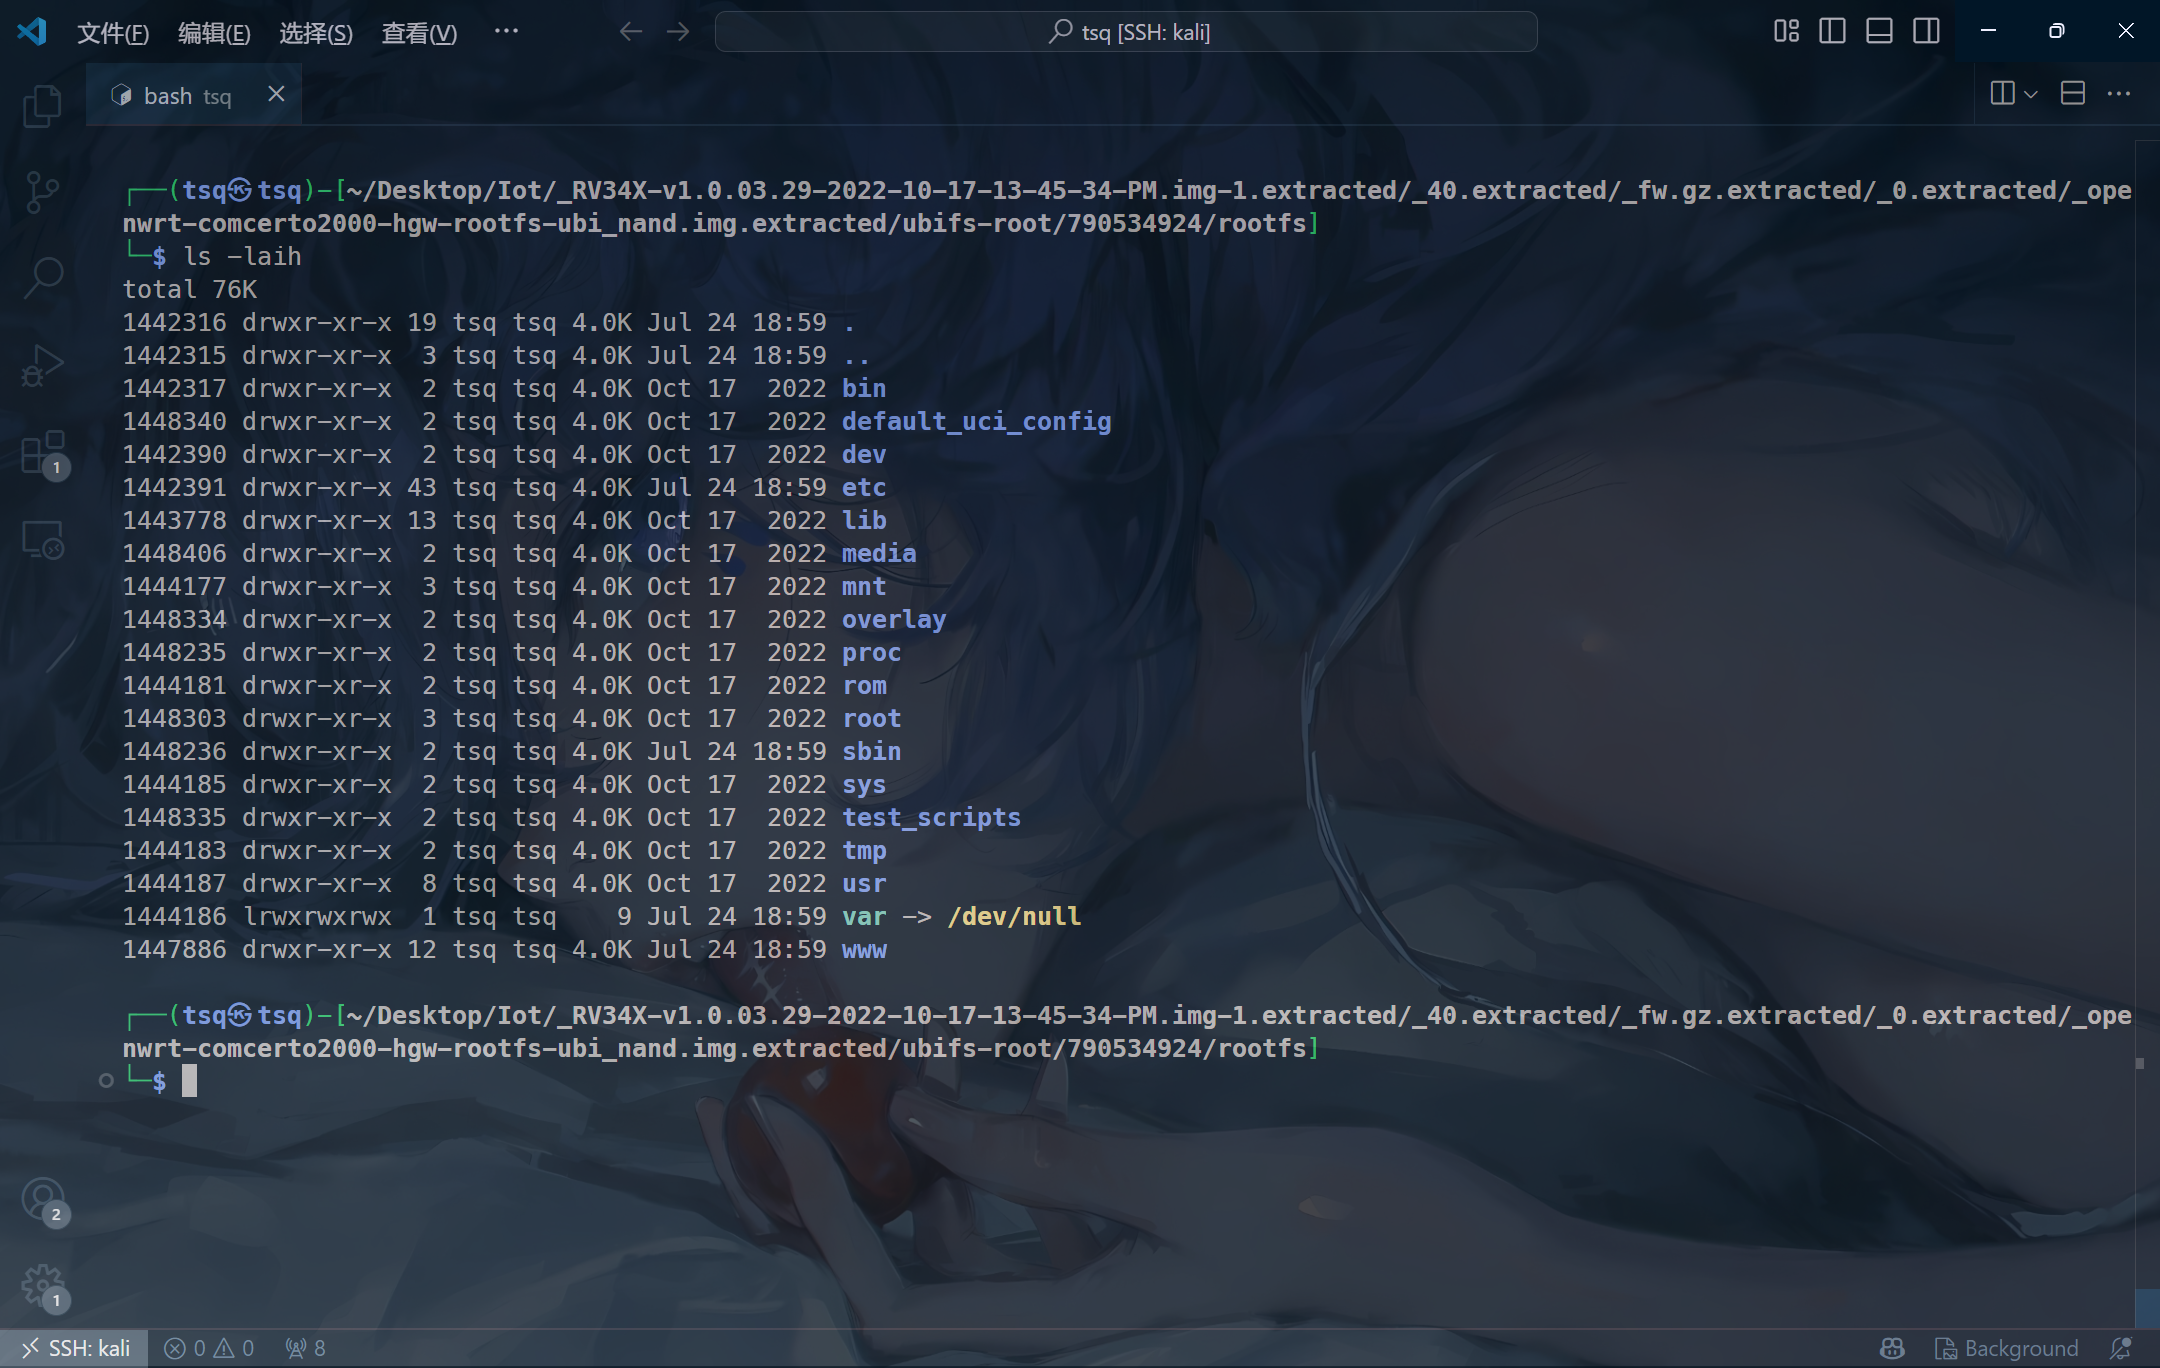
Task: Open the Remote Explorer view
Action: pyautogui.click(x=42, y=540)
